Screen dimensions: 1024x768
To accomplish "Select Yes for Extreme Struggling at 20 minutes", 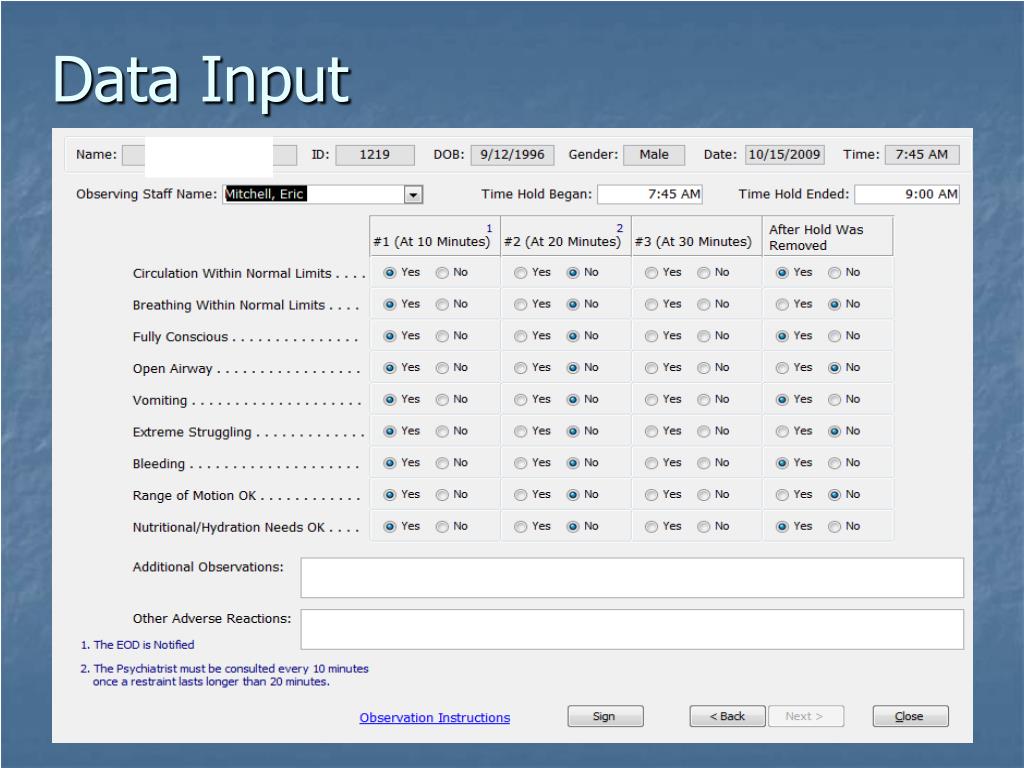I will 520,432.
